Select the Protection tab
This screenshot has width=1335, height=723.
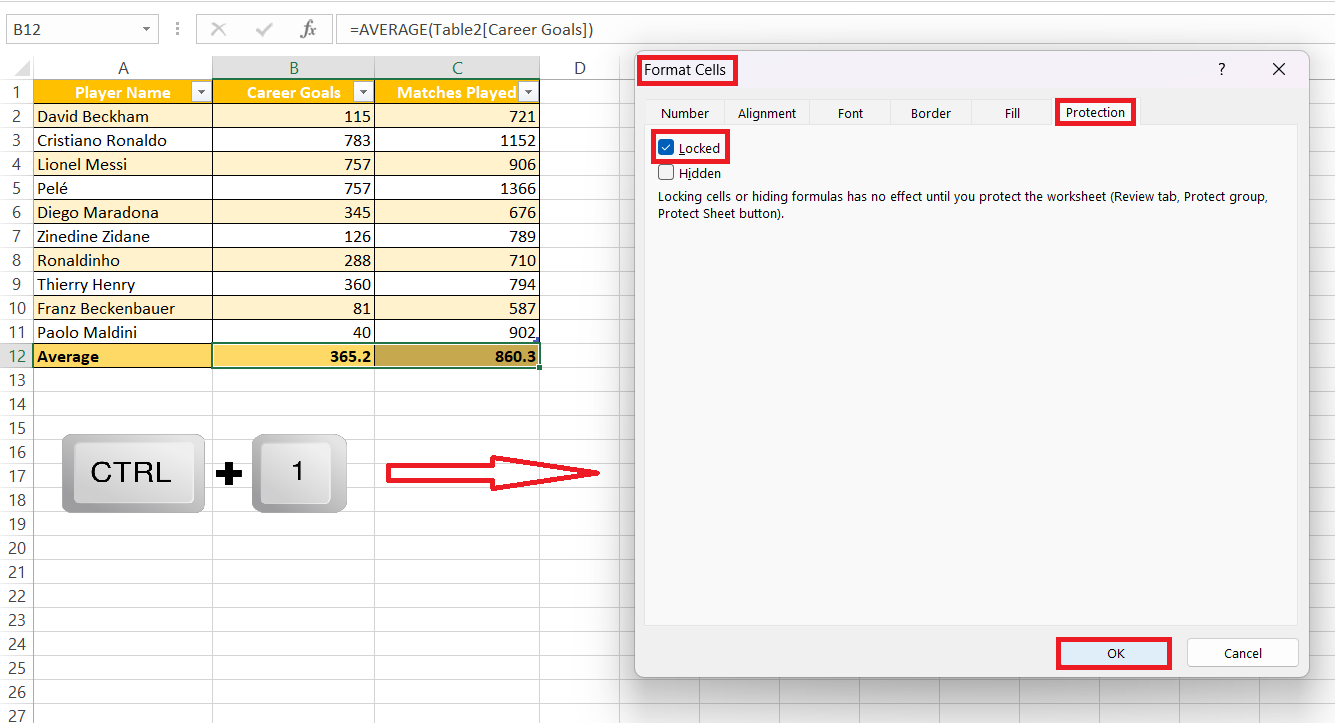coord(1095,112)
